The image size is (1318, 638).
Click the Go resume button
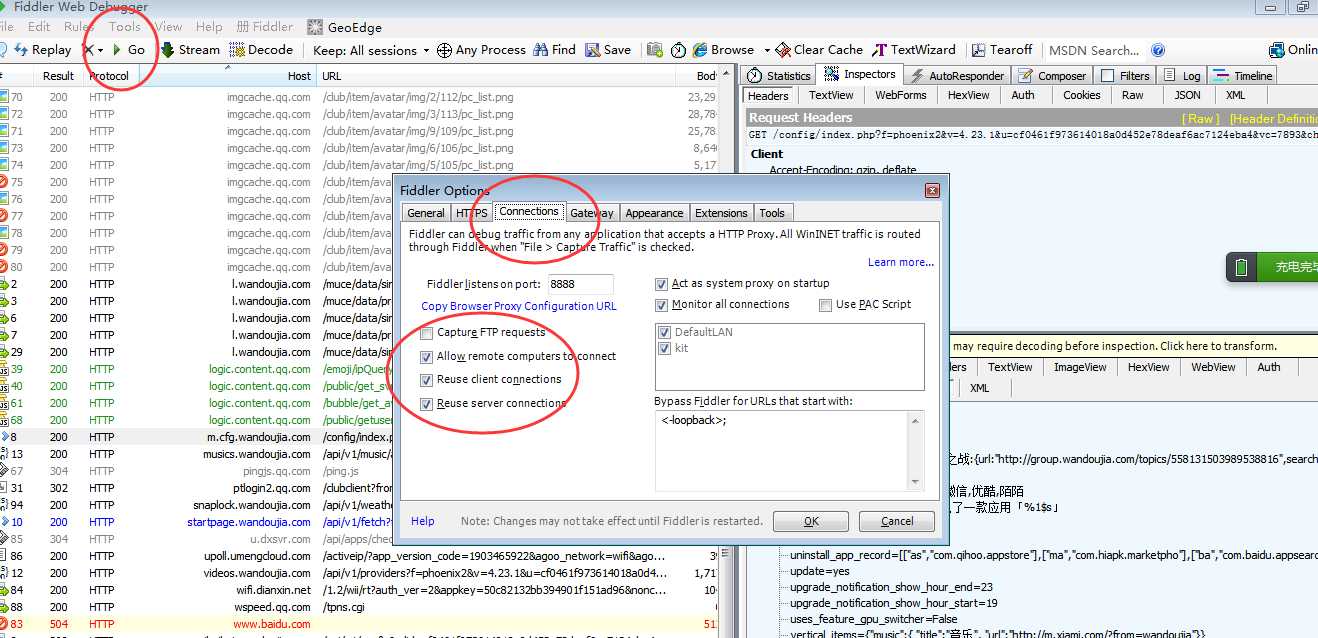click(127, 50)
